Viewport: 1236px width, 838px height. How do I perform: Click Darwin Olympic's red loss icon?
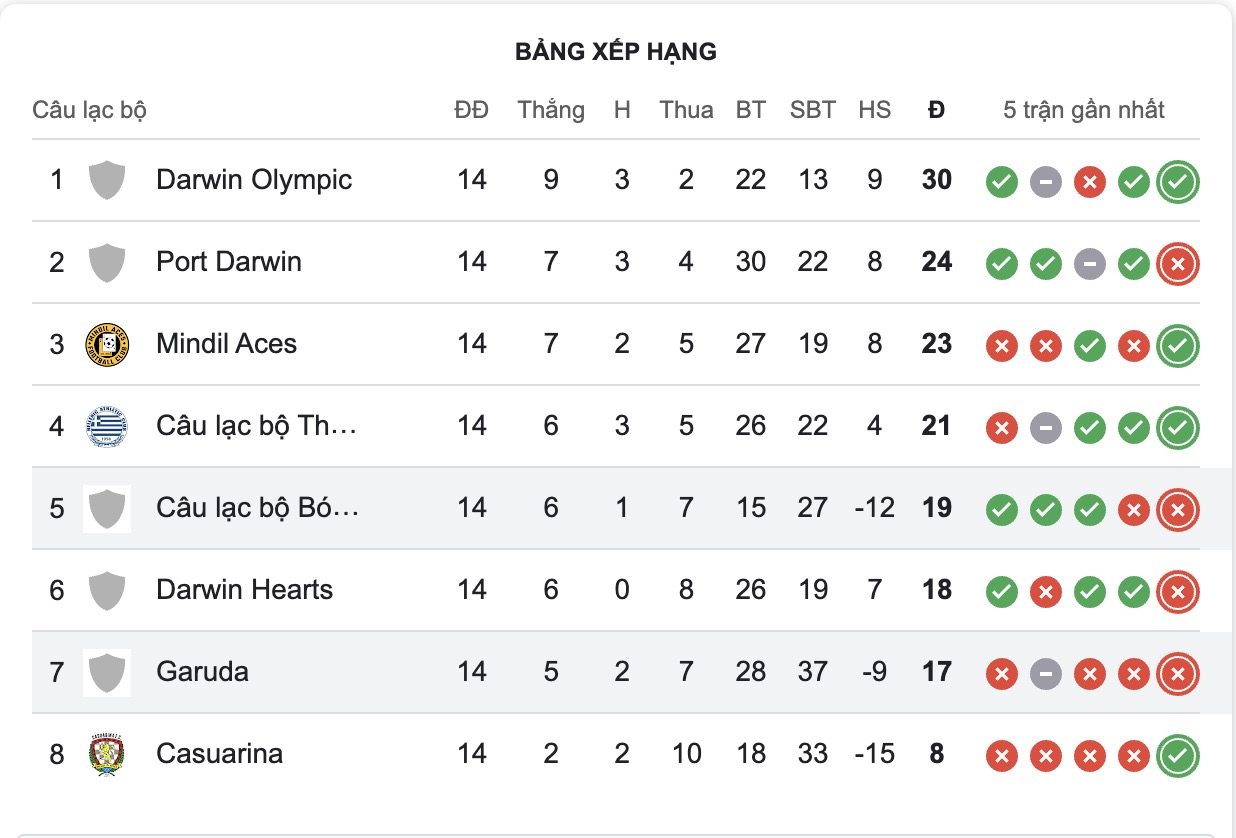(x=1090, y=183)
